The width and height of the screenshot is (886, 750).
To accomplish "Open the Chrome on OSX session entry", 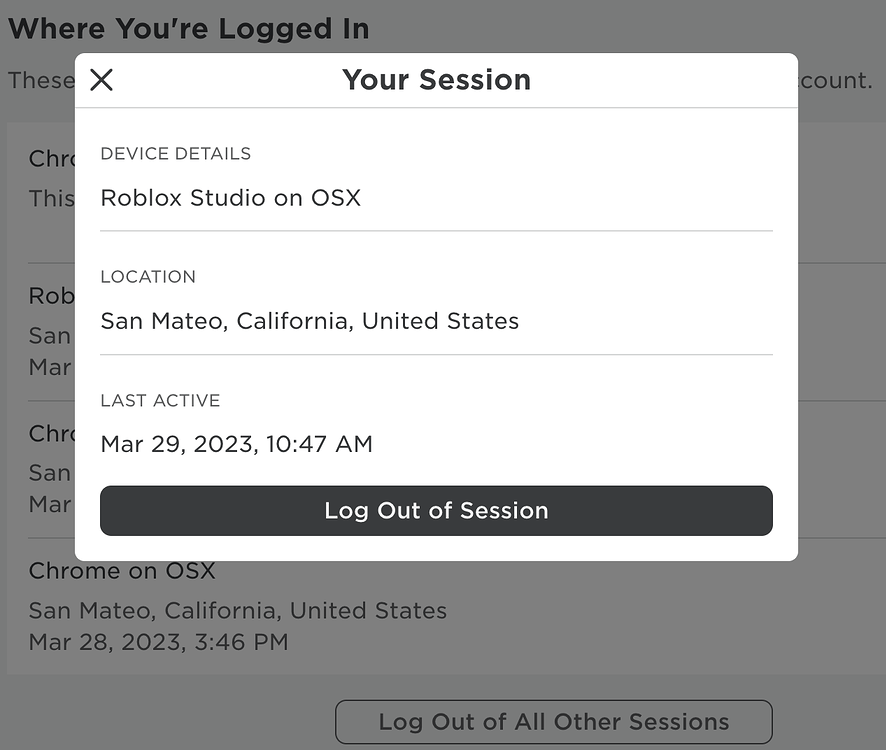I will pos(122,570).
